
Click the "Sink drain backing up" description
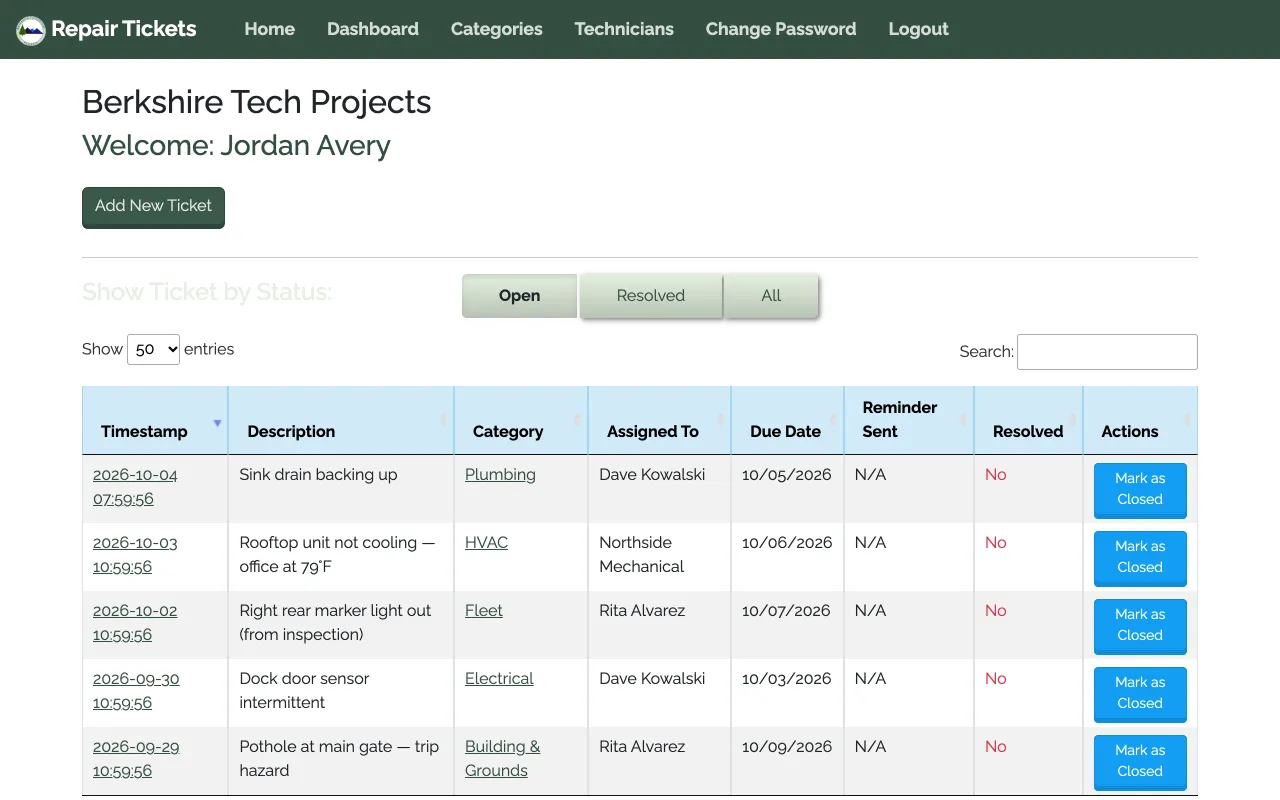coord(318,475)
